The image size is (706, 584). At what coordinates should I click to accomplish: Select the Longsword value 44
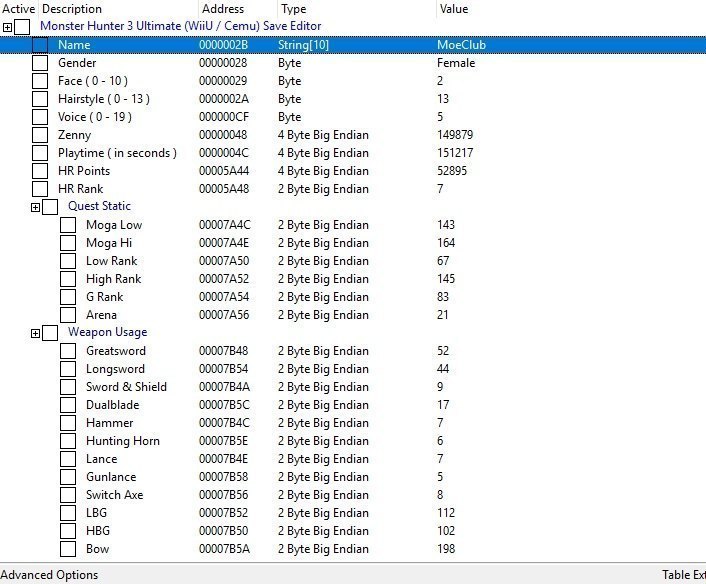point(443,369)
